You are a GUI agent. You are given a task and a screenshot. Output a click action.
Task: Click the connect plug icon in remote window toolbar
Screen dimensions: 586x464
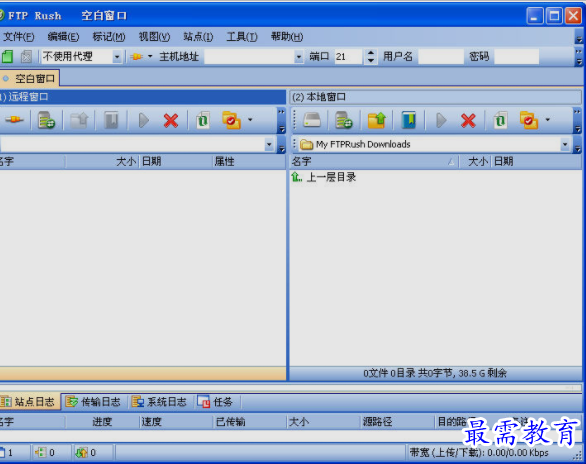pos(14,120)
